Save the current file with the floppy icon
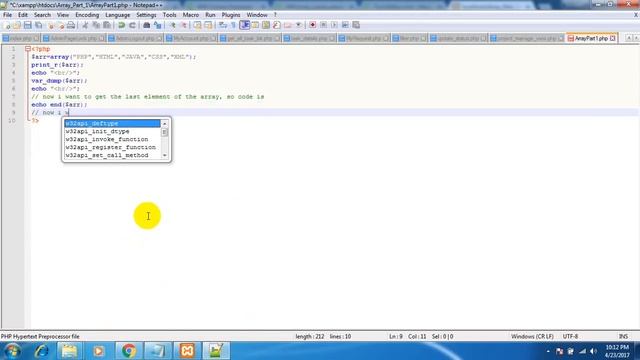 click(x=28, y=25)
